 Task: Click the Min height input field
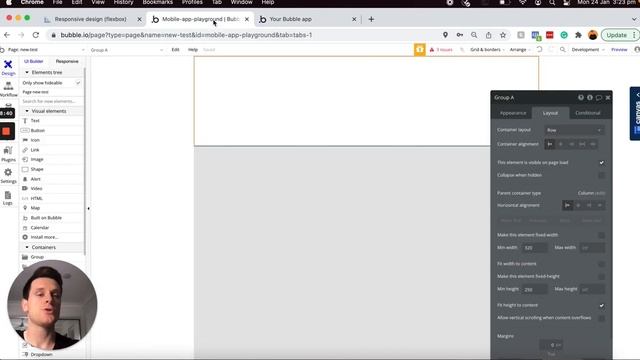535,289
